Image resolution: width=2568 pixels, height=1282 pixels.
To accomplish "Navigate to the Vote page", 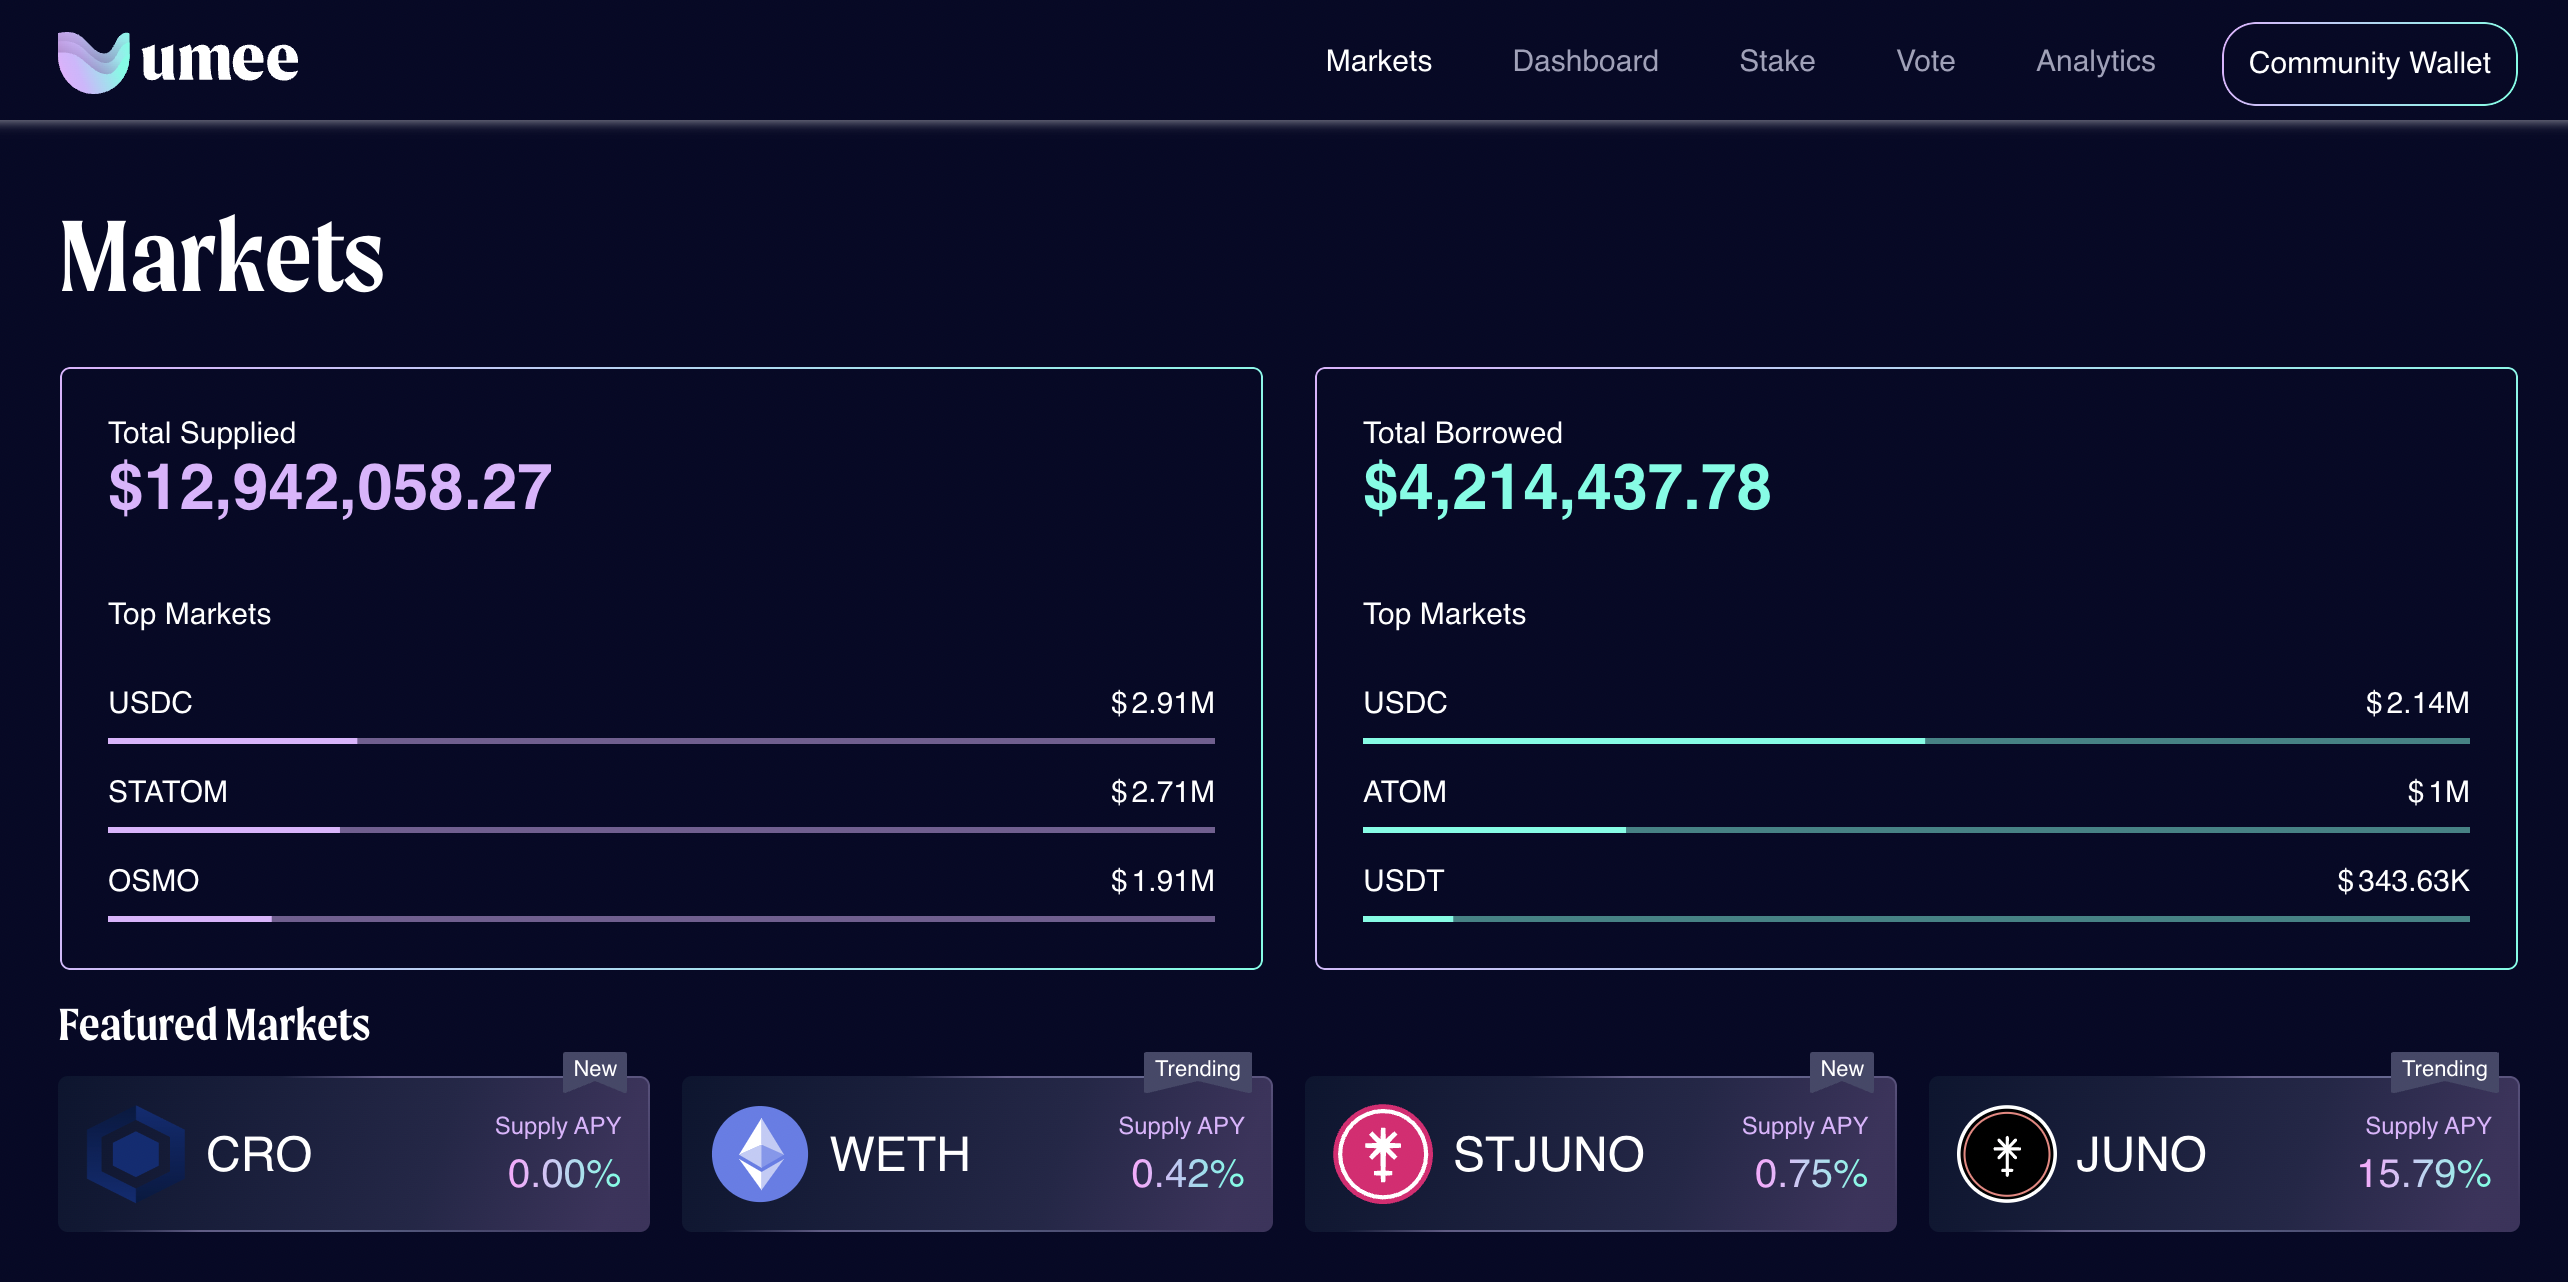I will tap(1925, 61).
